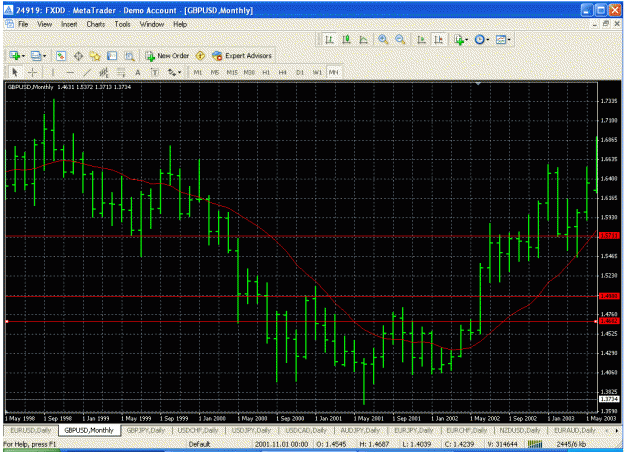Select the MN monthly timeframe button
The image size is (625, 452).
coord(333,72)
